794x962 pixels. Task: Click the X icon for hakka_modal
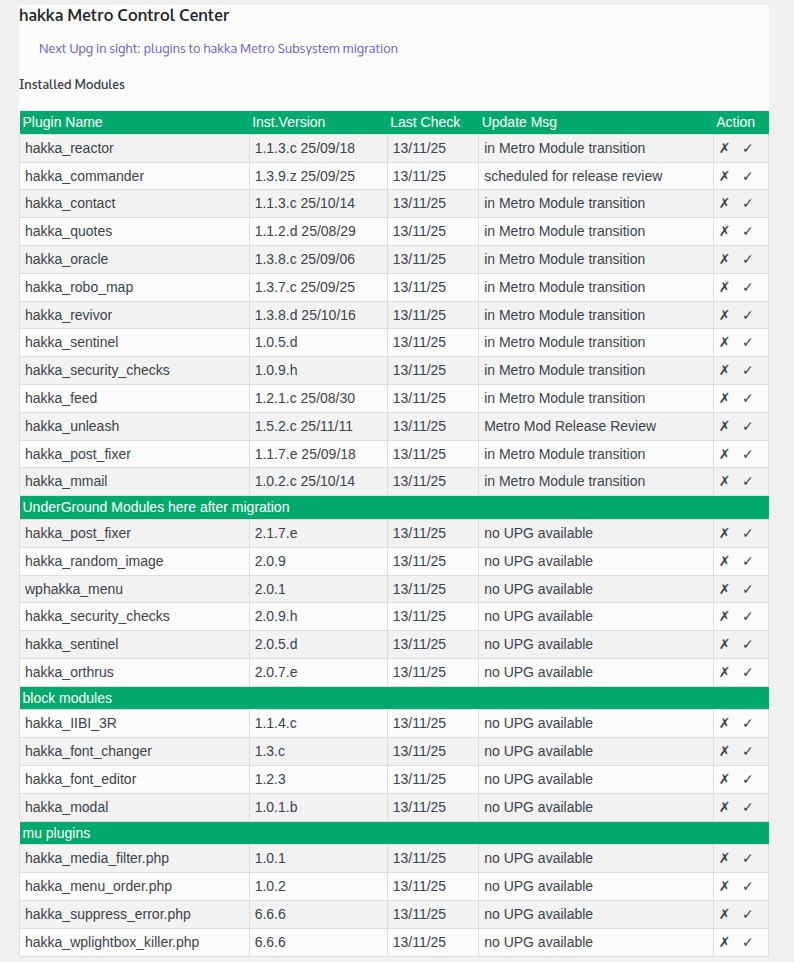tap(724, 807)
